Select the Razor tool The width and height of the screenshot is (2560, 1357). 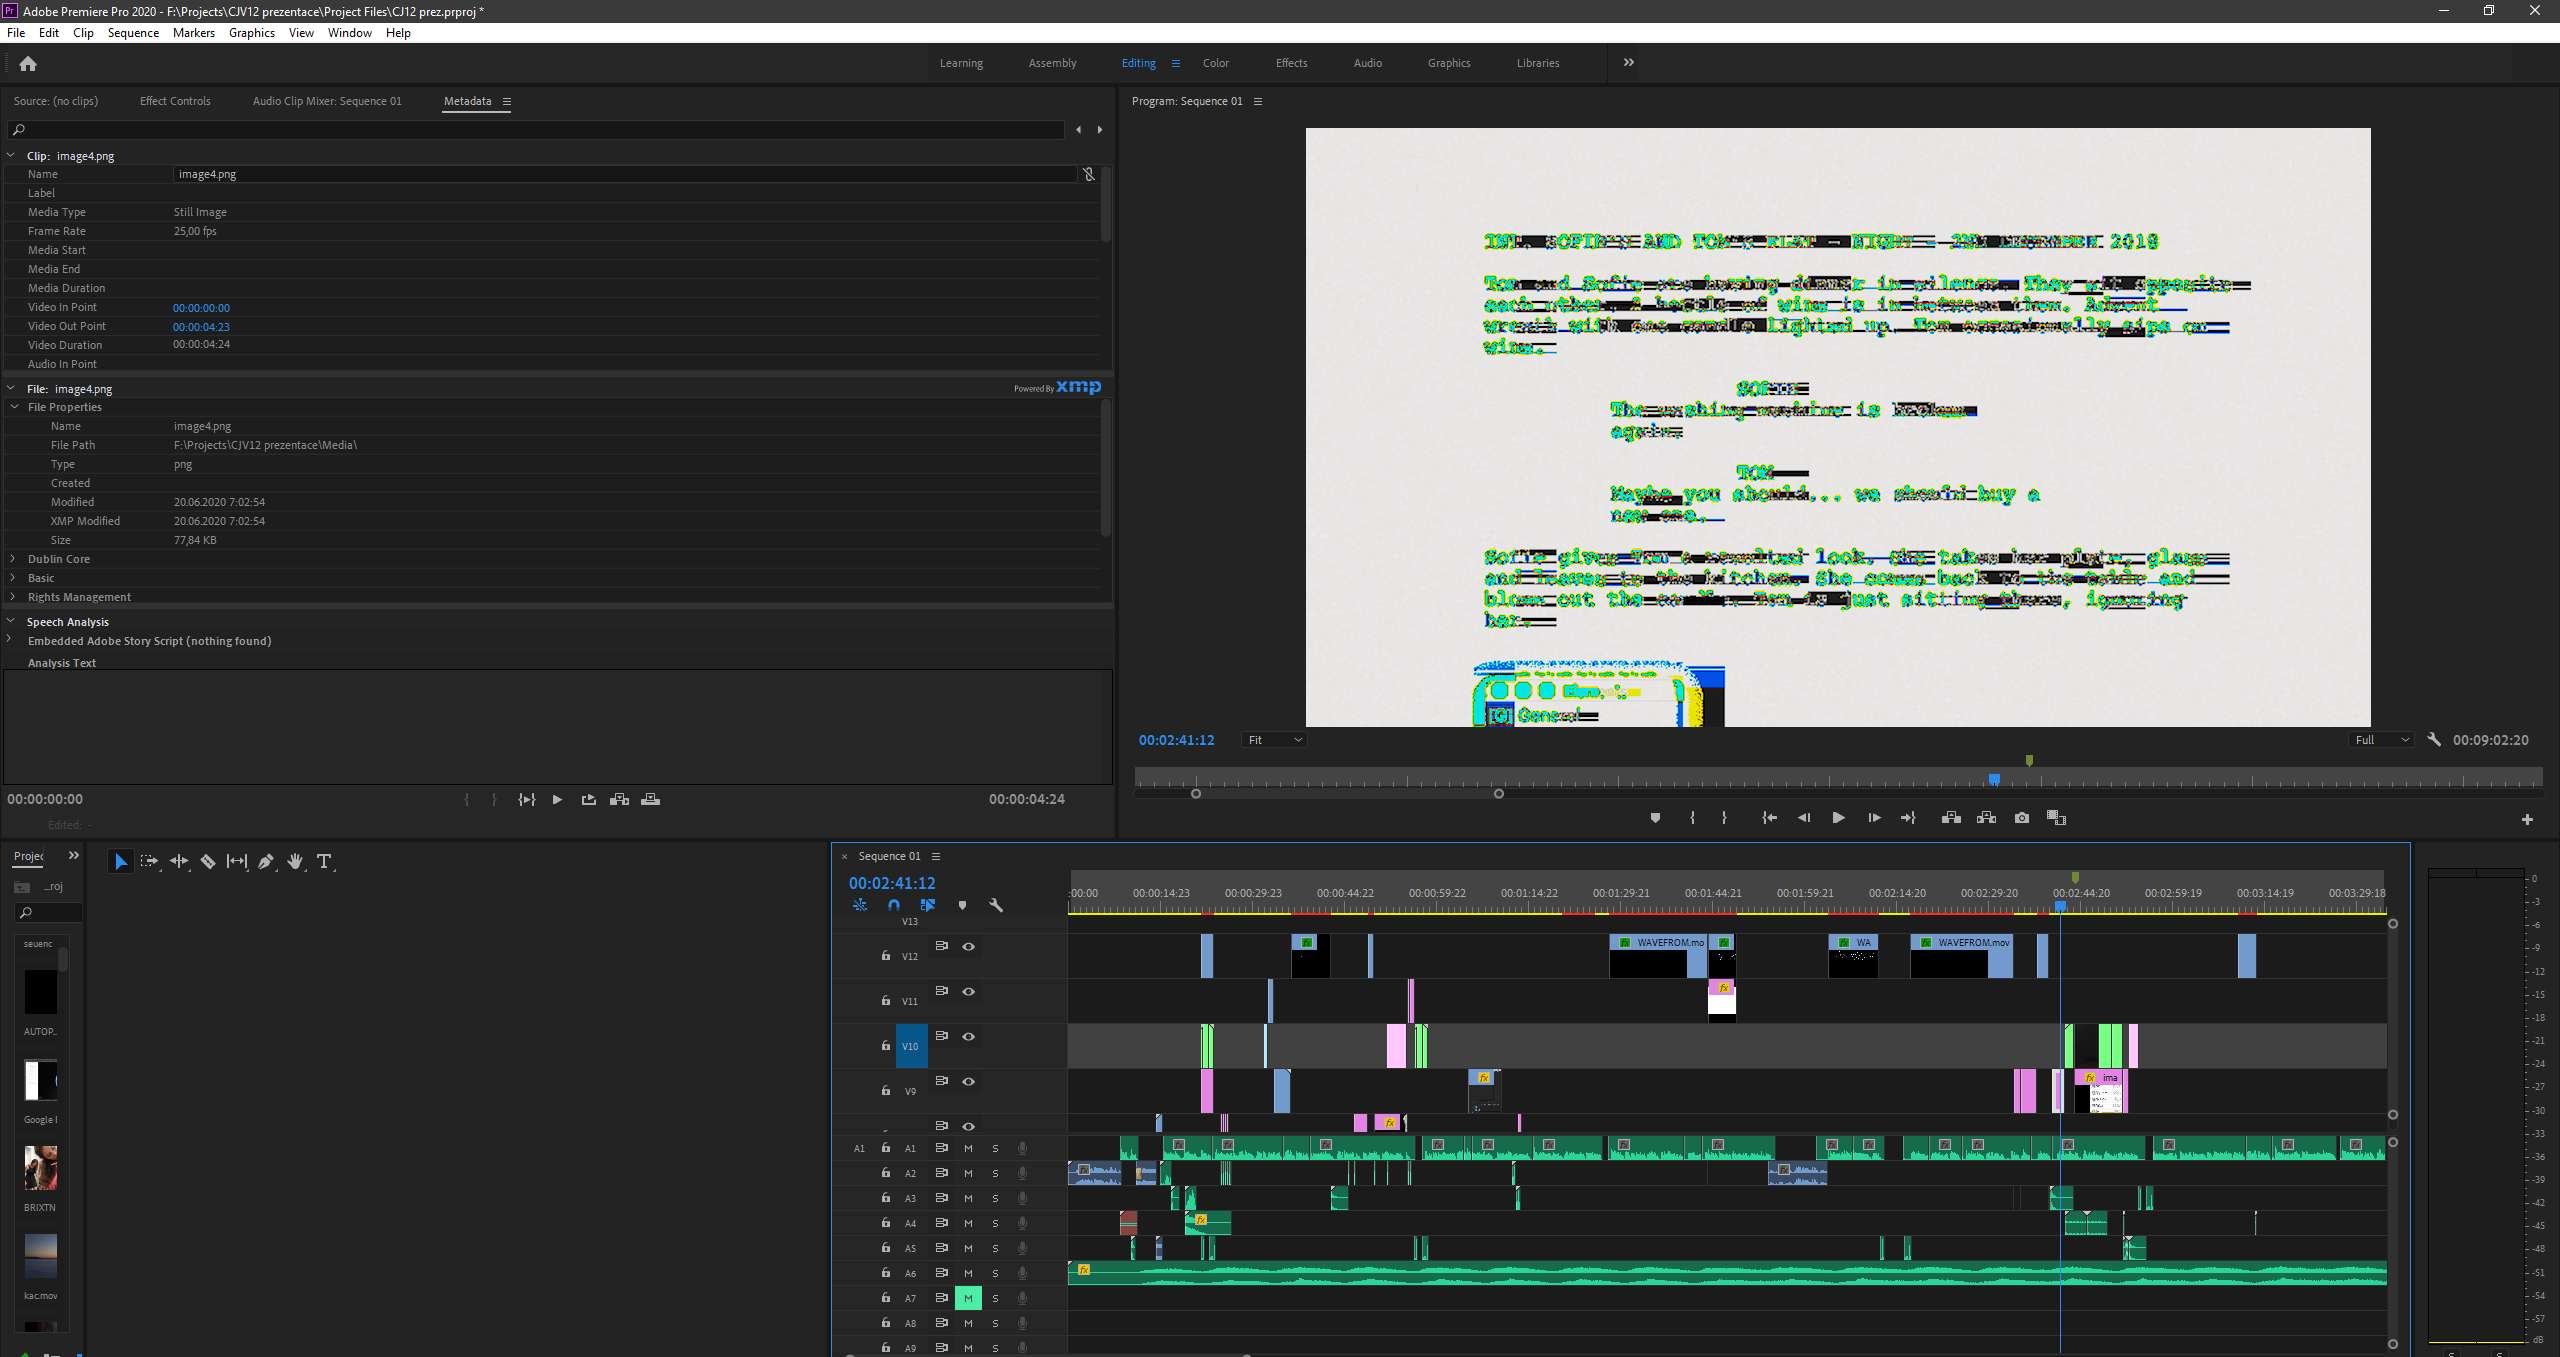[208, 861]
